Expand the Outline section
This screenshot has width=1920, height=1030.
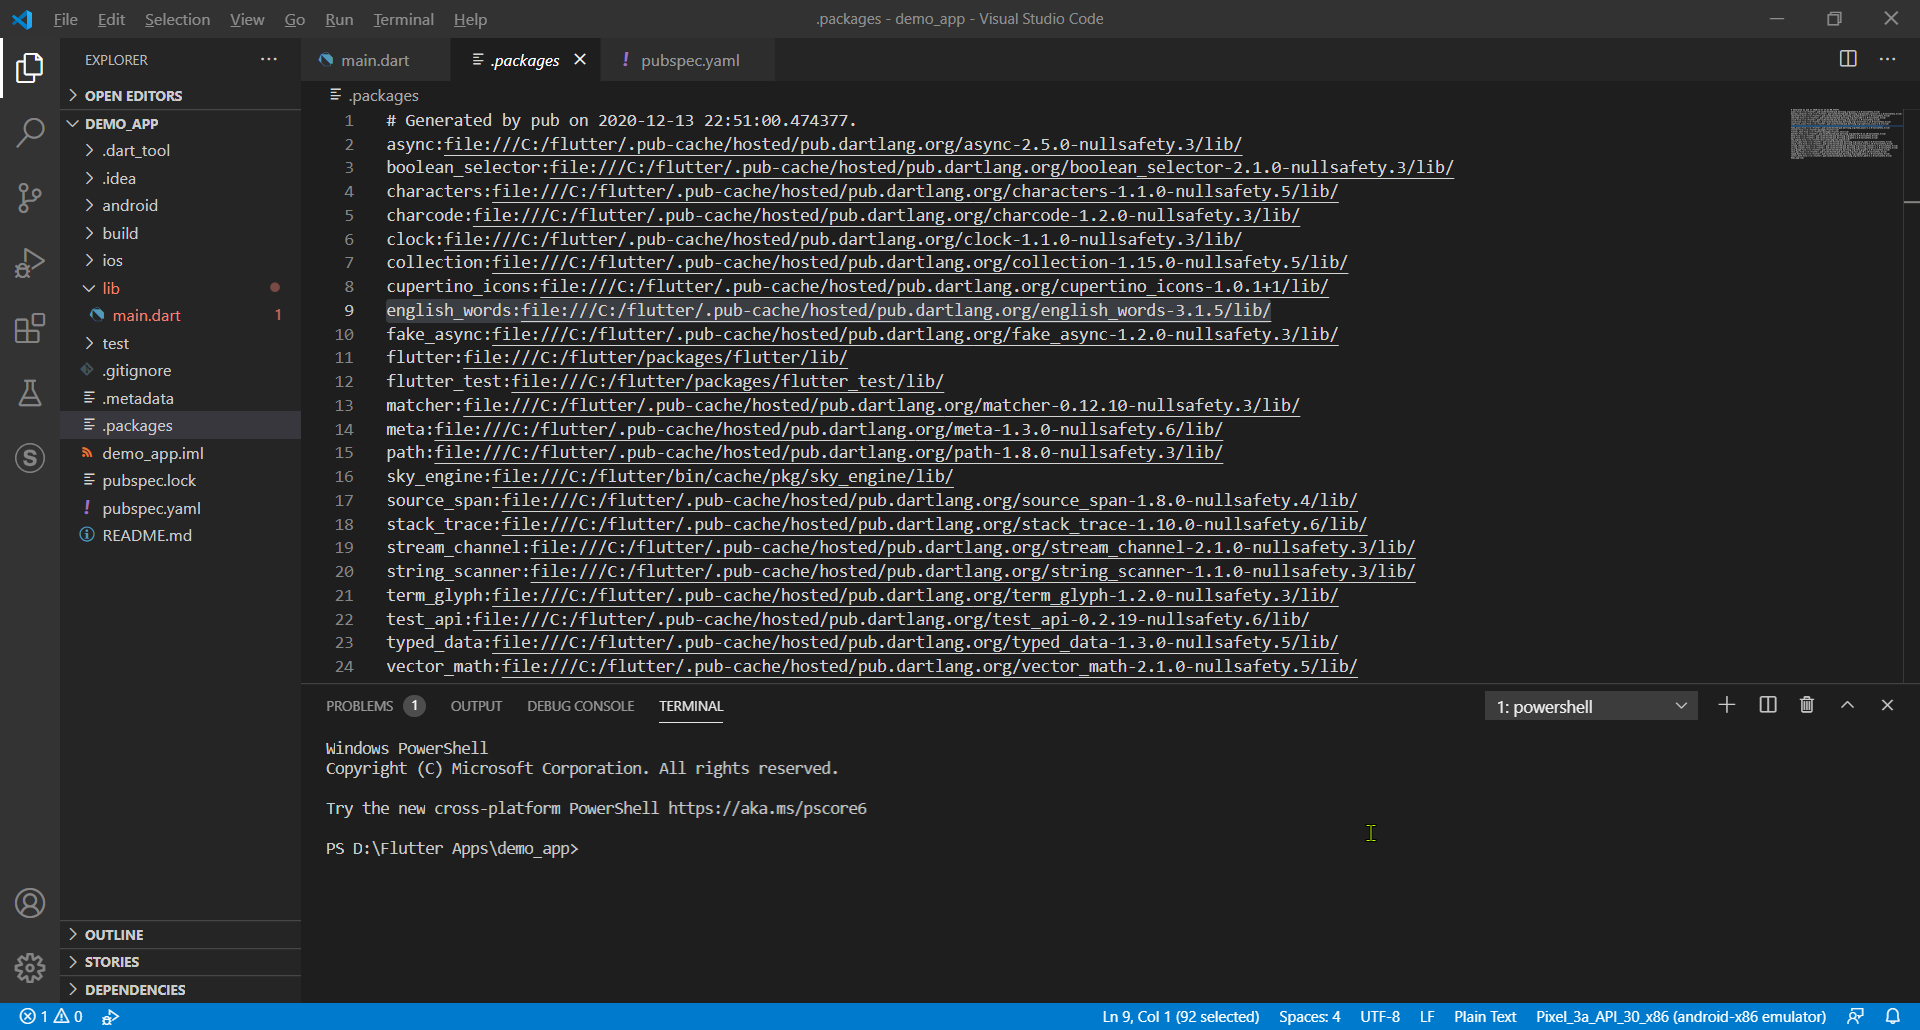point(180,934)
